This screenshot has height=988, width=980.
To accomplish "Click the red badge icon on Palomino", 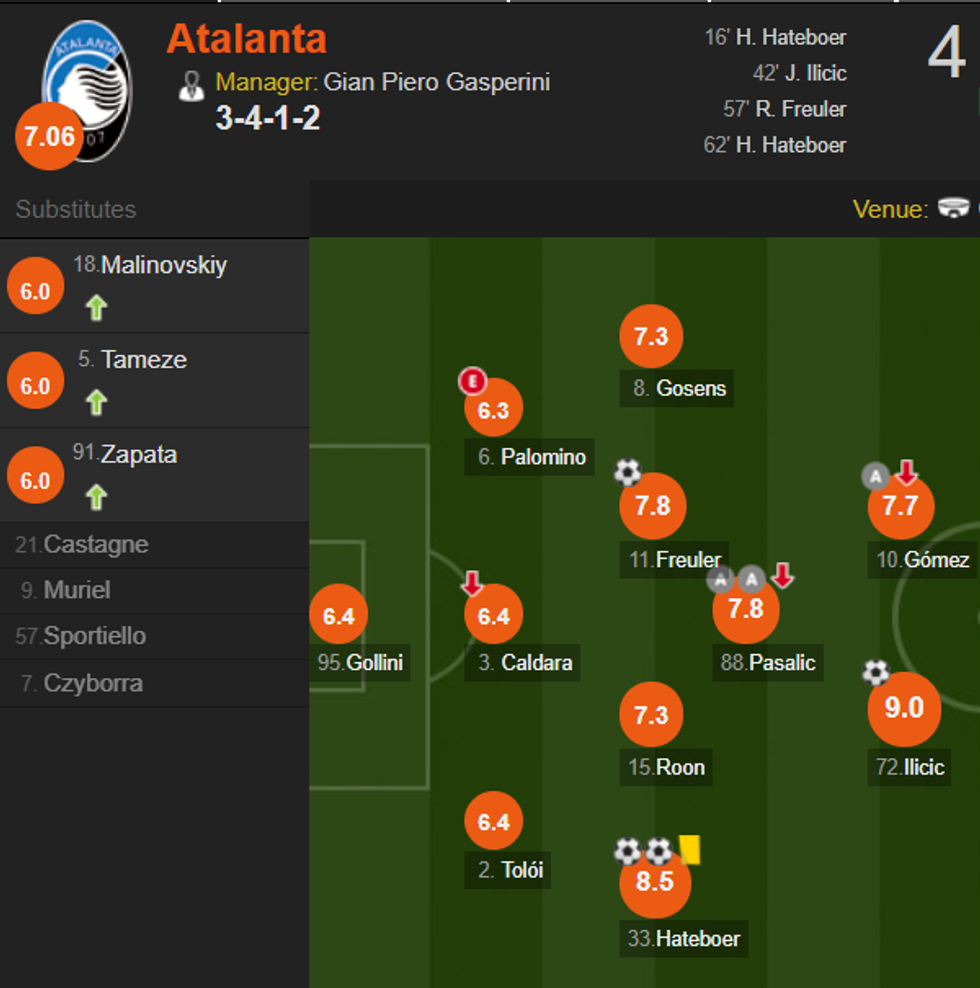I will click(x=472, y=381).
